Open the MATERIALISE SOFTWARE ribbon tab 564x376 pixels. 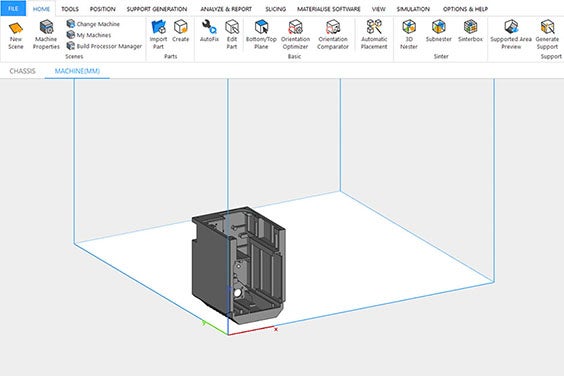click(x=329, y=9)
